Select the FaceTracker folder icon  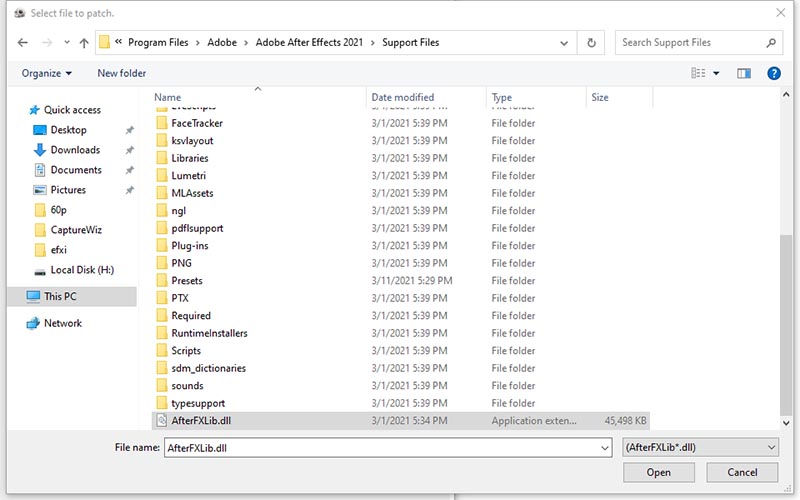[161, 123]
